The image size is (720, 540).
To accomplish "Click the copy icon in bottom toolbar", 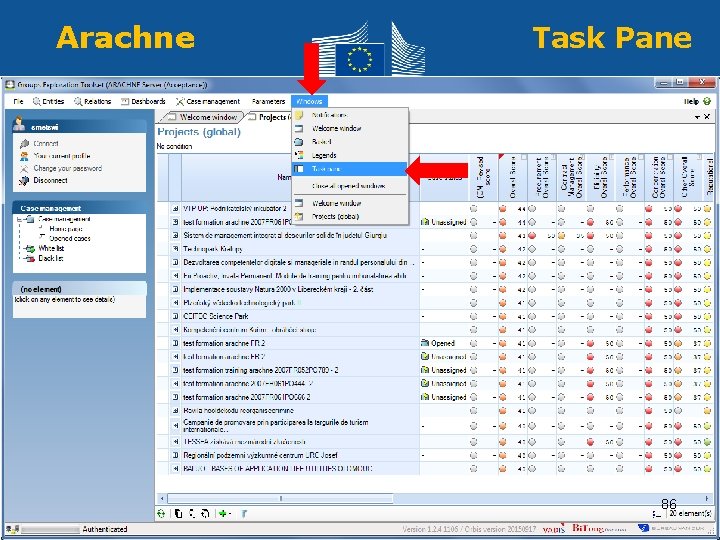I will [179, 513].
